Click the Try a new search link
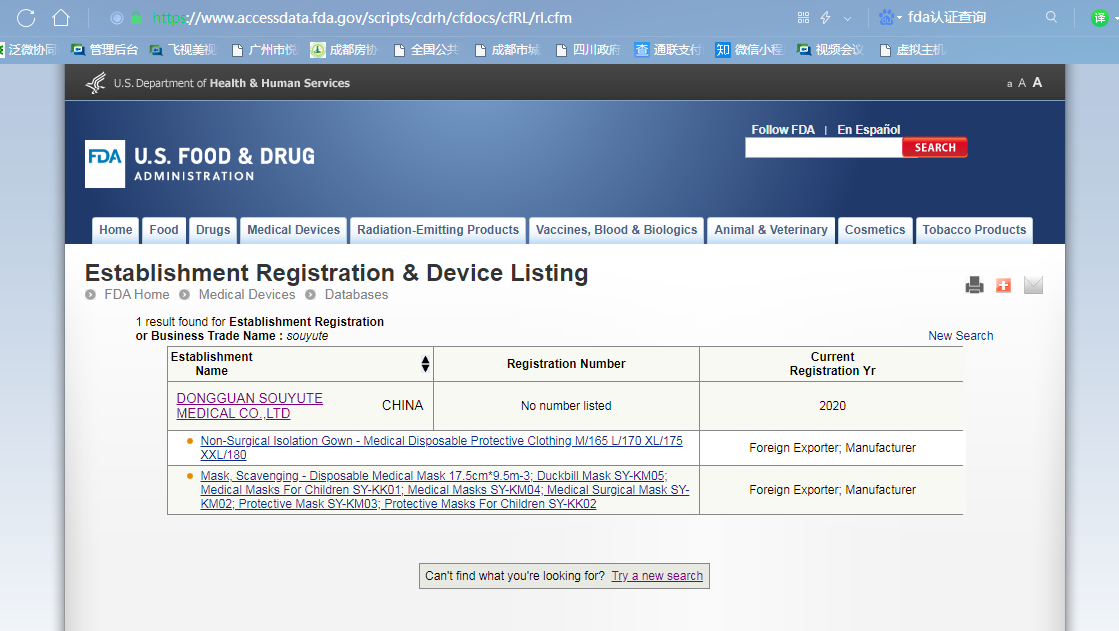The image size is (1119, 631). [x=657, y=575]
